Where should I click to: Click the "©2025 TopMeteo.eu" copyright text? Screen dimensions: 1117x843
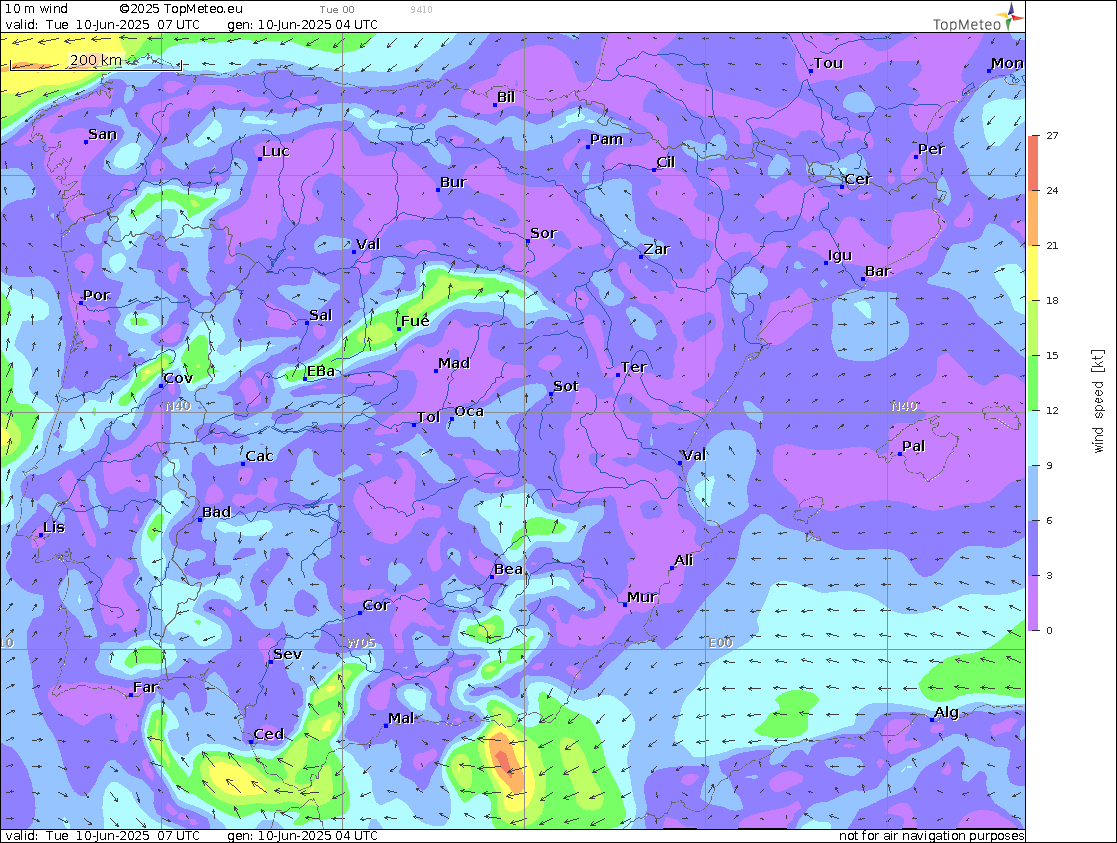(x=181, y=9)
